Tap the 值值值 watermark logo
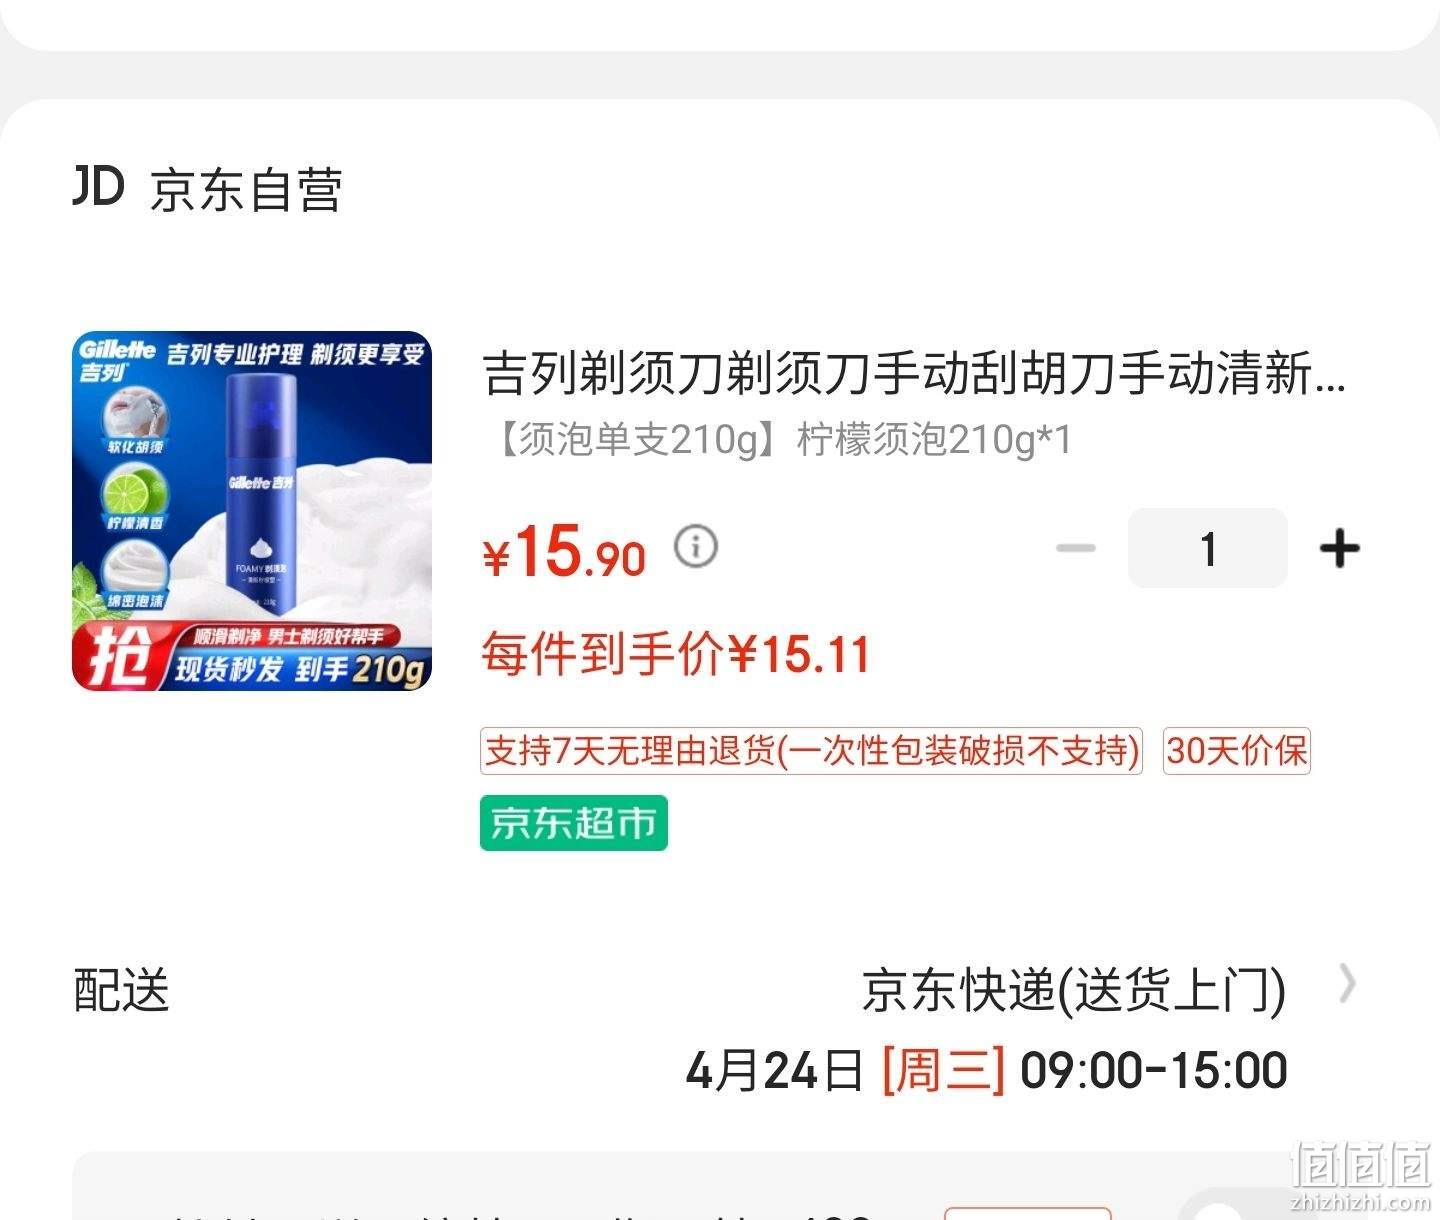The image size is (1440, 1220). pos(1361,1171)
